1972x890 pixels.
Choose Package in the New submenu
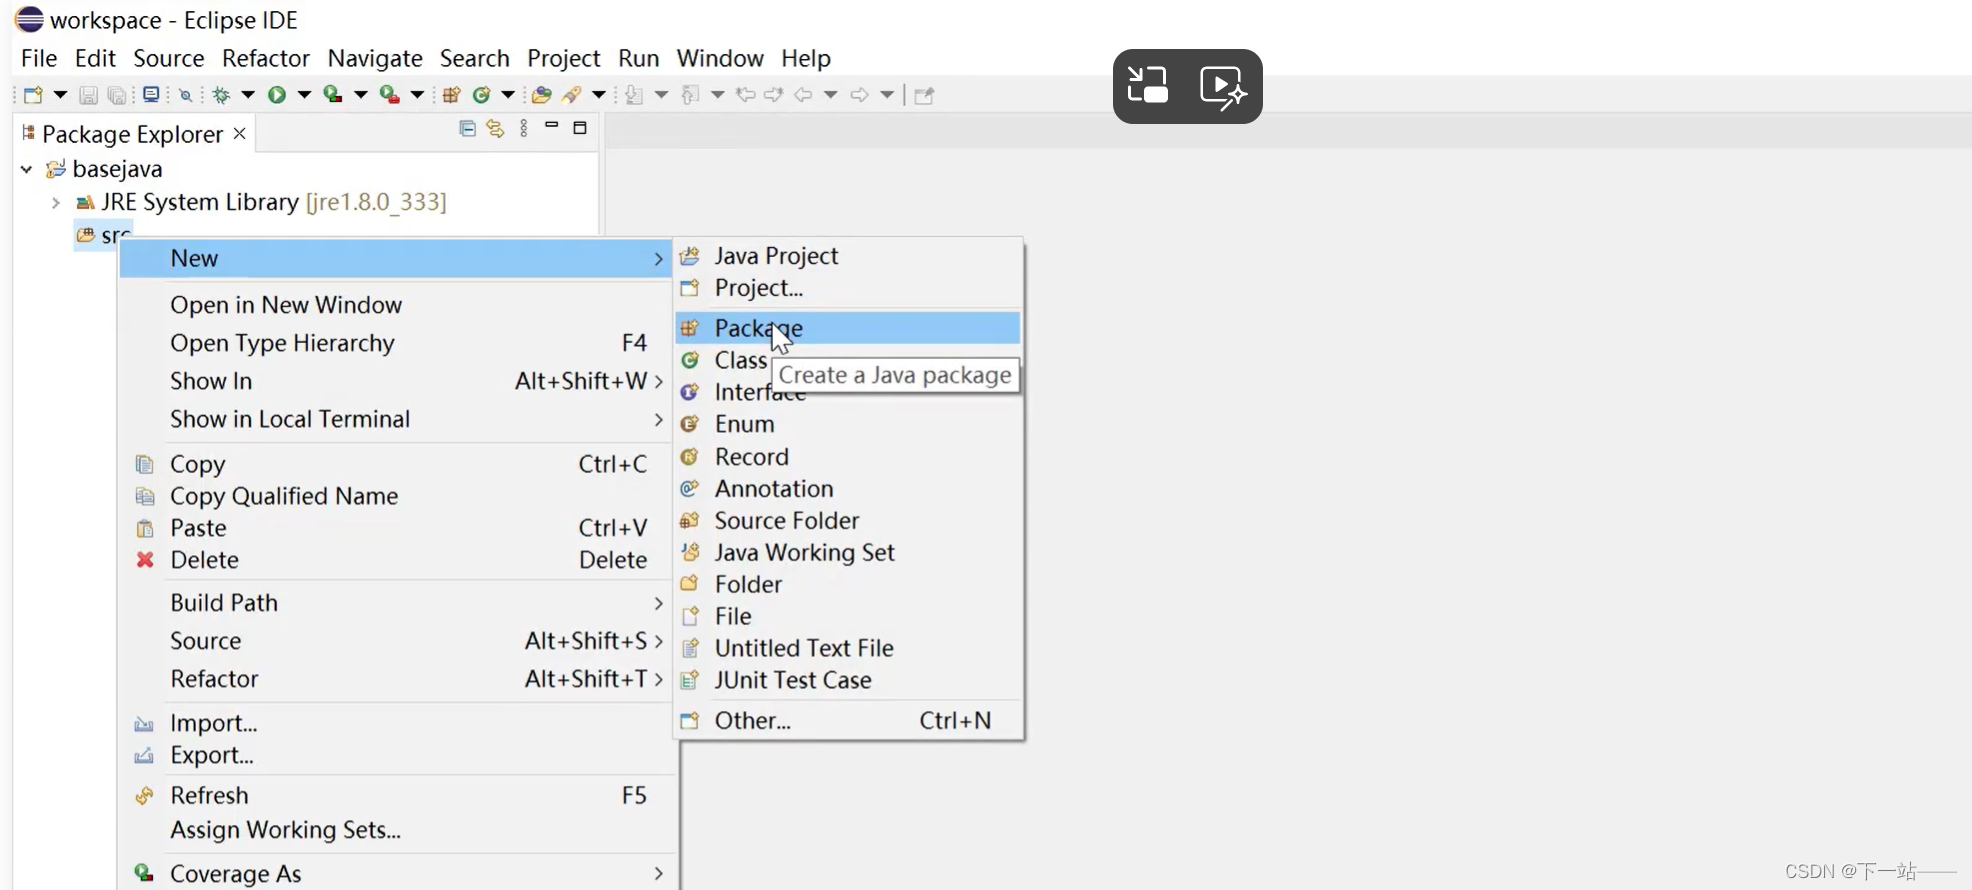point(848,328)
